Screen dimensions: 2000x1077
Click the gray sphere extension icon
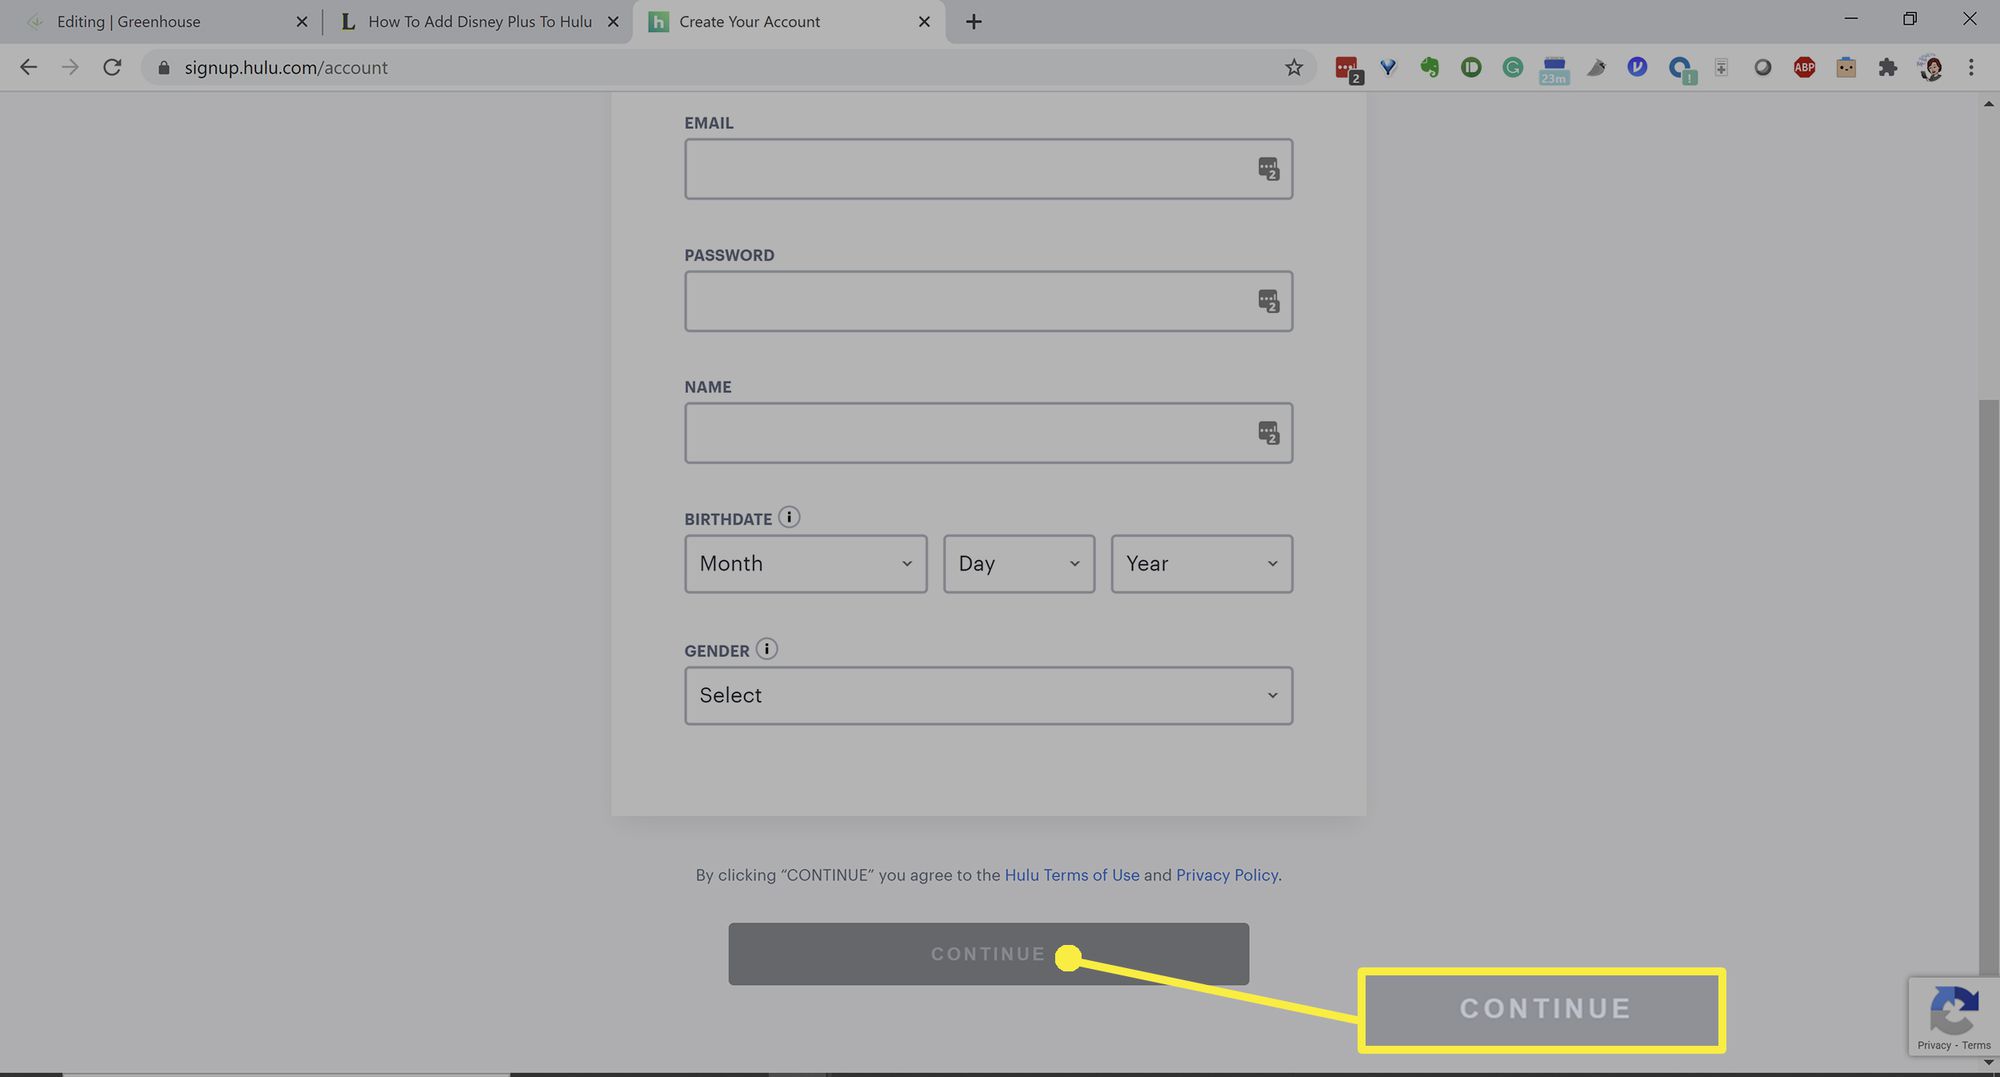tap(1763, 67)
